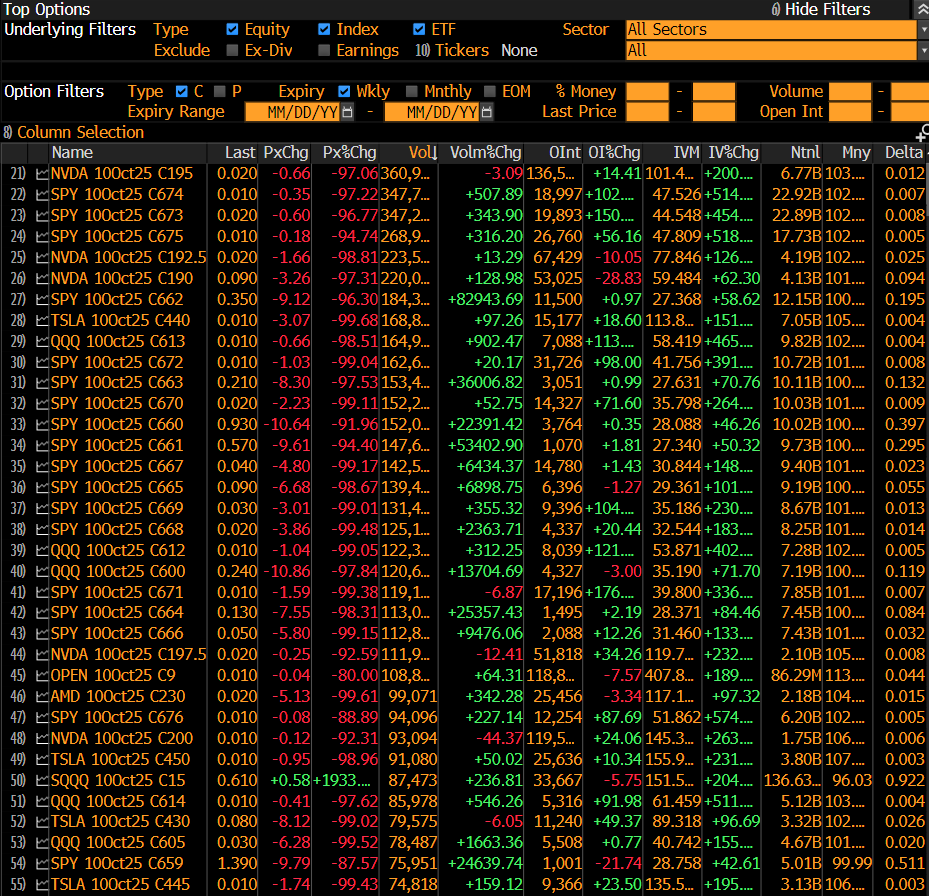Image resolution: width=929 pixels, height=896 pixels.
Task: Open chart icon for OPEN 10Oct25 C9
Action: [42, 675]
